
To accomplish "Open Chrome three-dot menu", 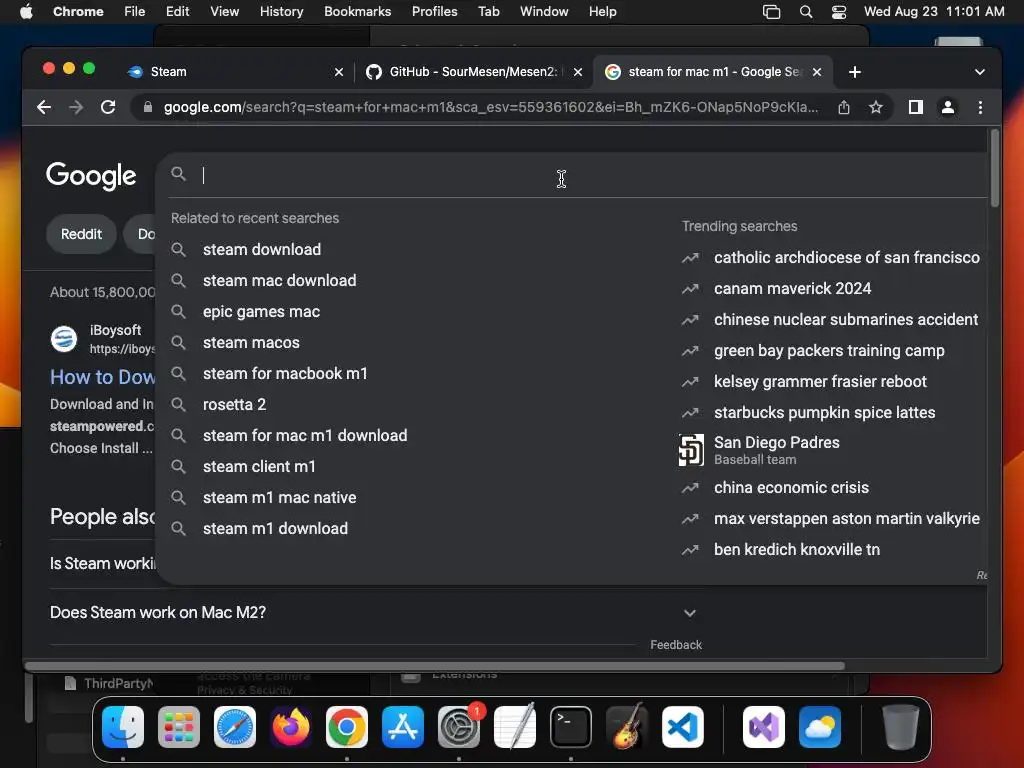I will click(x=980, y=107).
